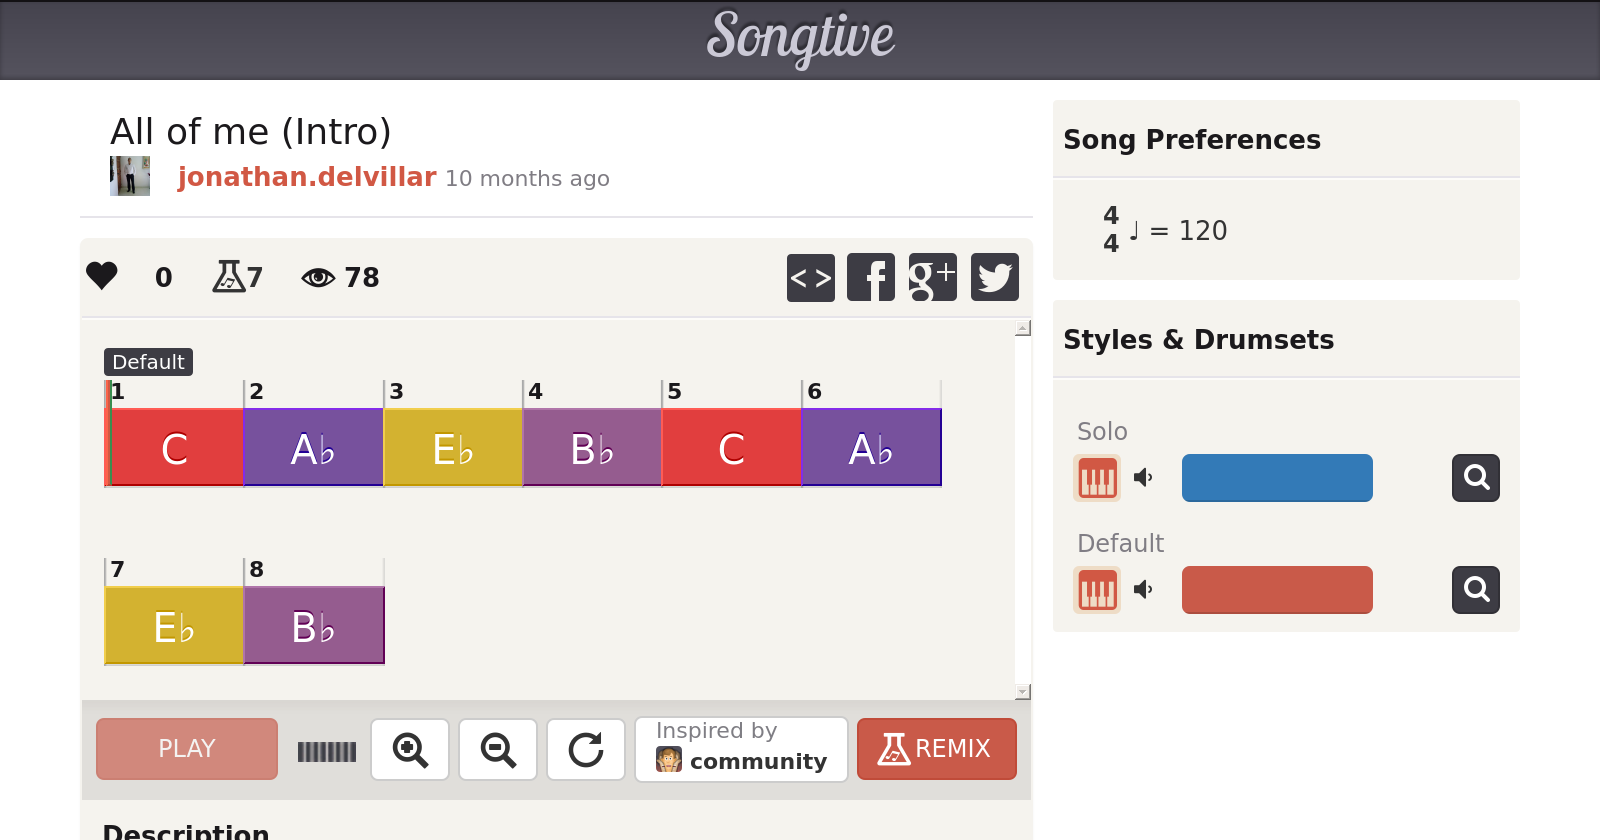Share song on Google Plus
This screenshot has width=1600, height=840.
932,277
